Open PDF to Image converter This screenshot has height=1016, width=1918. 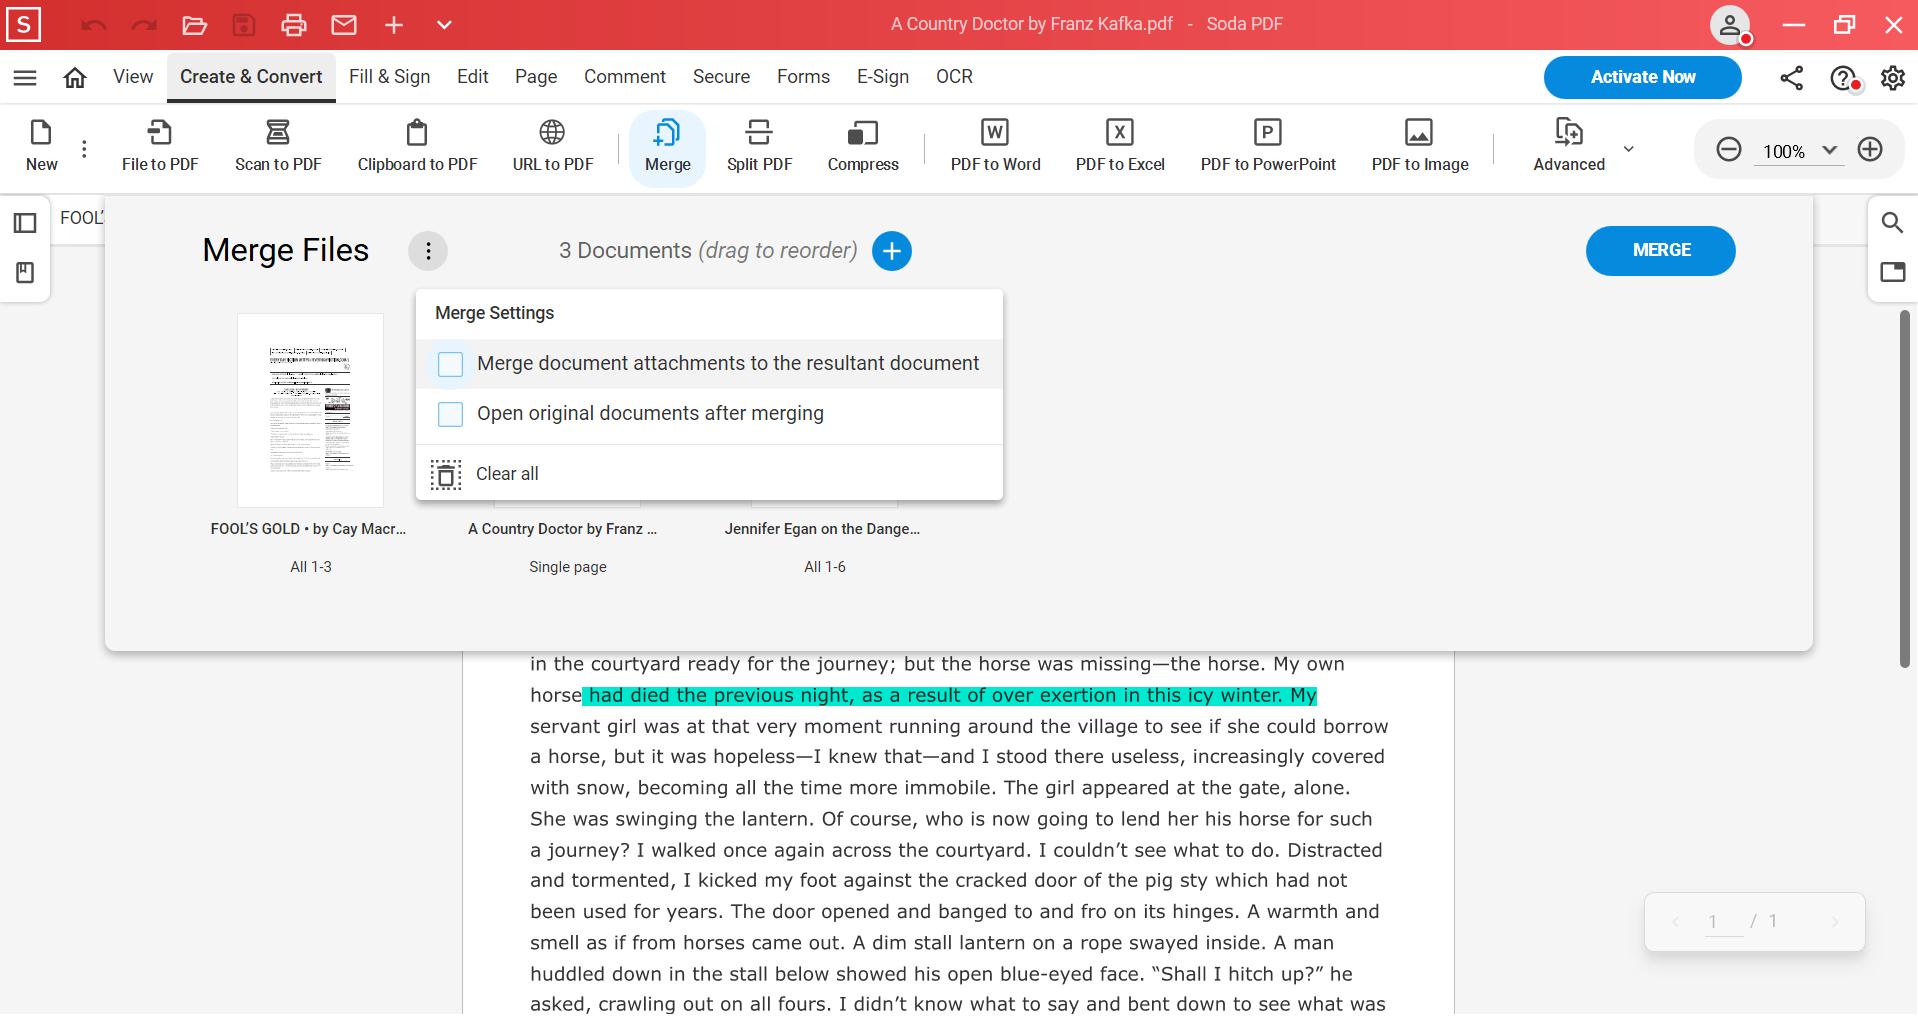1419,146
